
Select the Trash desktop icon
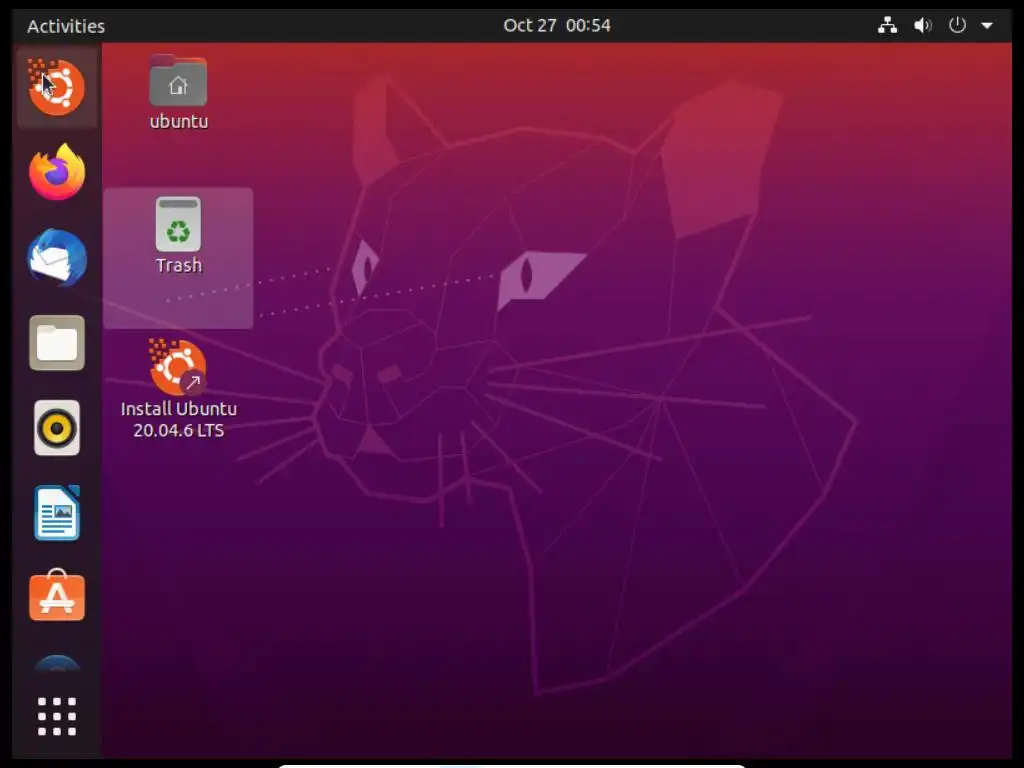click(178, 224)
